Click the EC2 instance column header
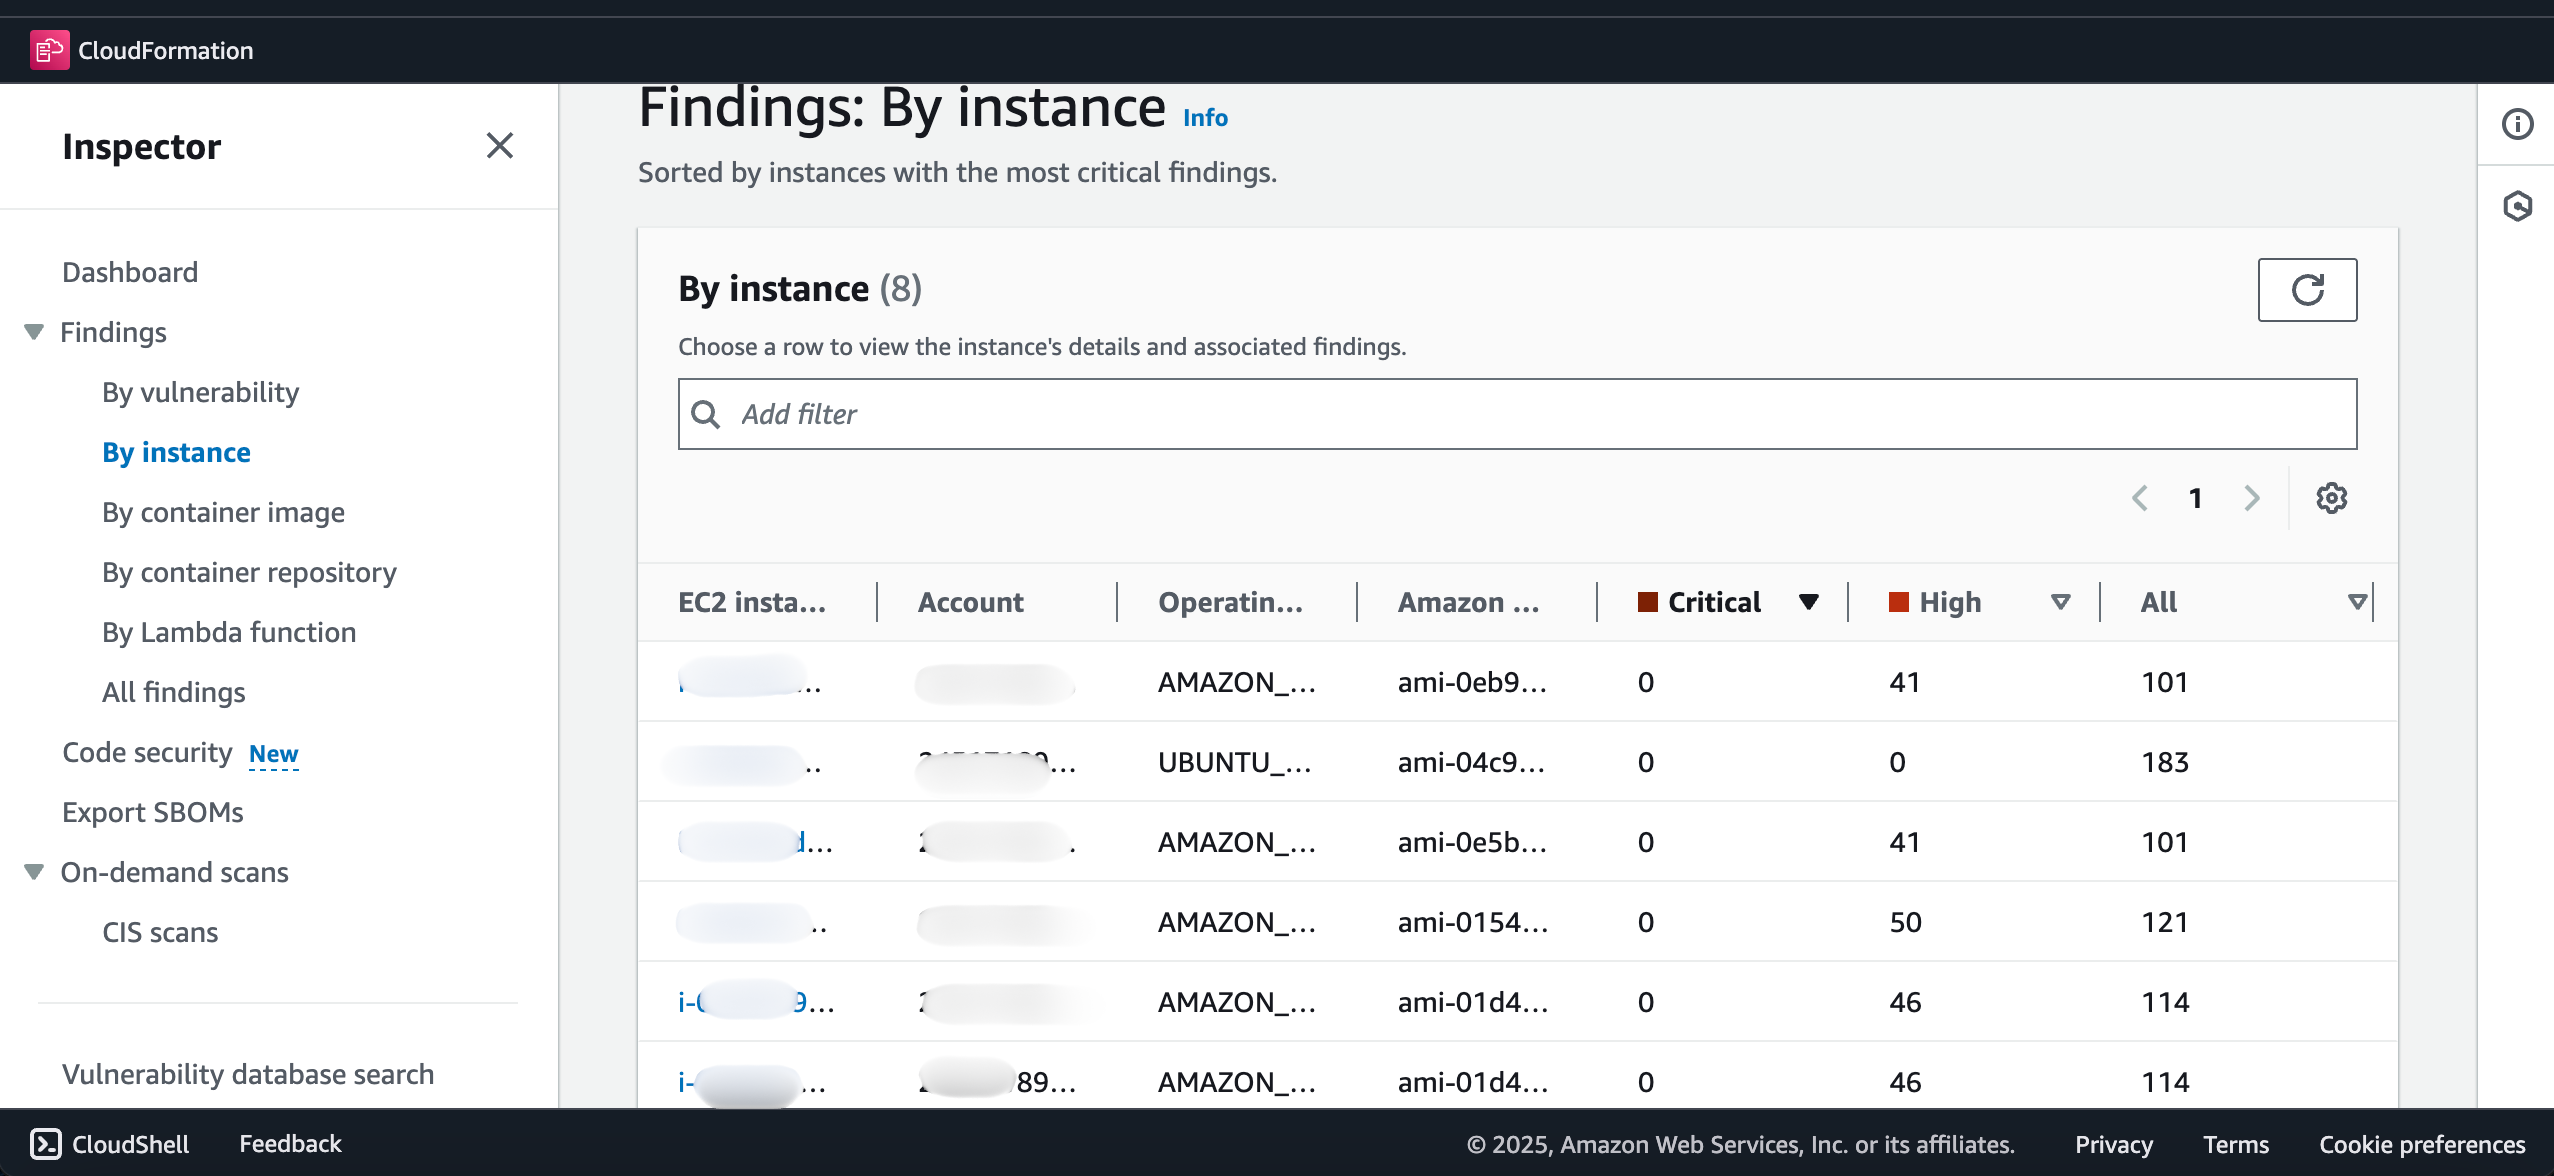Image resolution: width=2554 pixels, height=1176 pixels. (752, 602)
